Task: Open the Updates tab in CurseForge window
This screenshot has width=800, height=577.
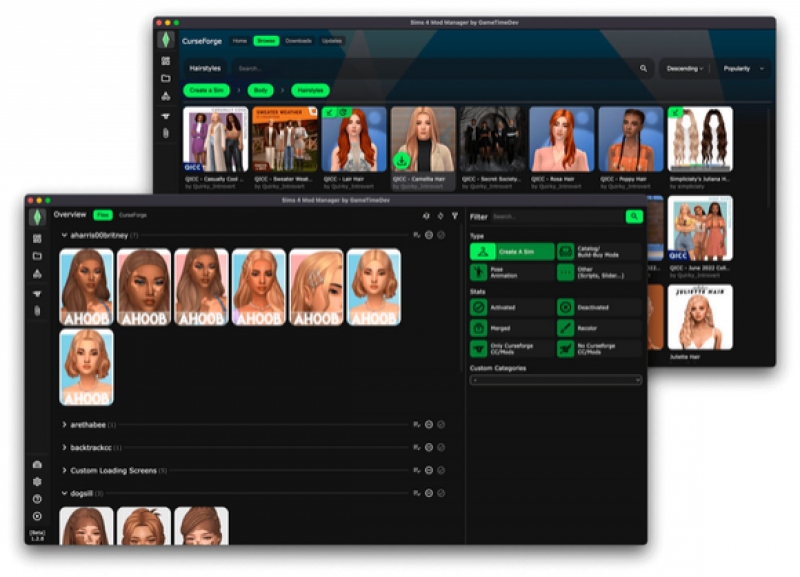Action: tap(332, 41)
